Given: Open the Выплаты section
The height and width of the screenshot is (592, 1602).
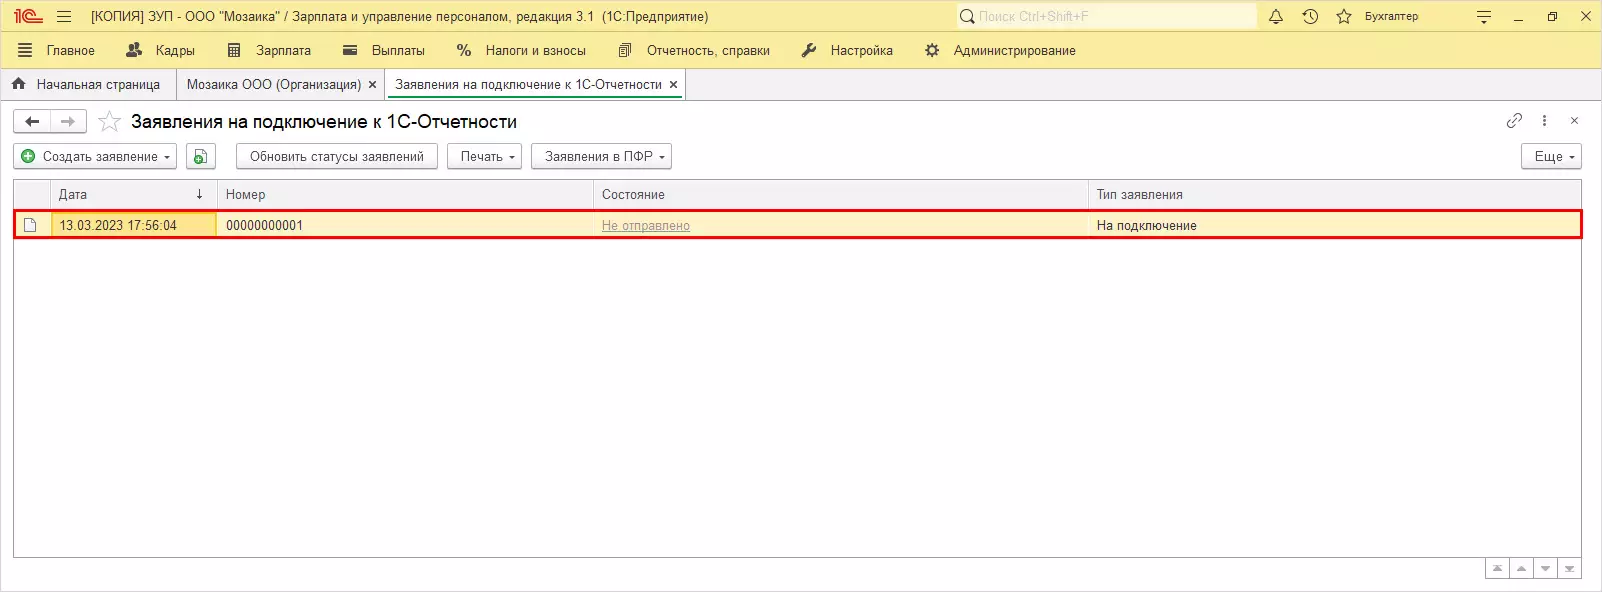Looking at the screenshot, I should (384, 50).
